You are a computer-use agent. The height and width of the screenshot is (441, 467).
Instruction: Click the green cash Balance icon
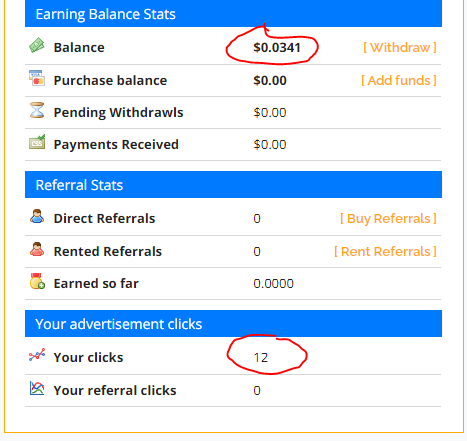[x=37, y=45]
